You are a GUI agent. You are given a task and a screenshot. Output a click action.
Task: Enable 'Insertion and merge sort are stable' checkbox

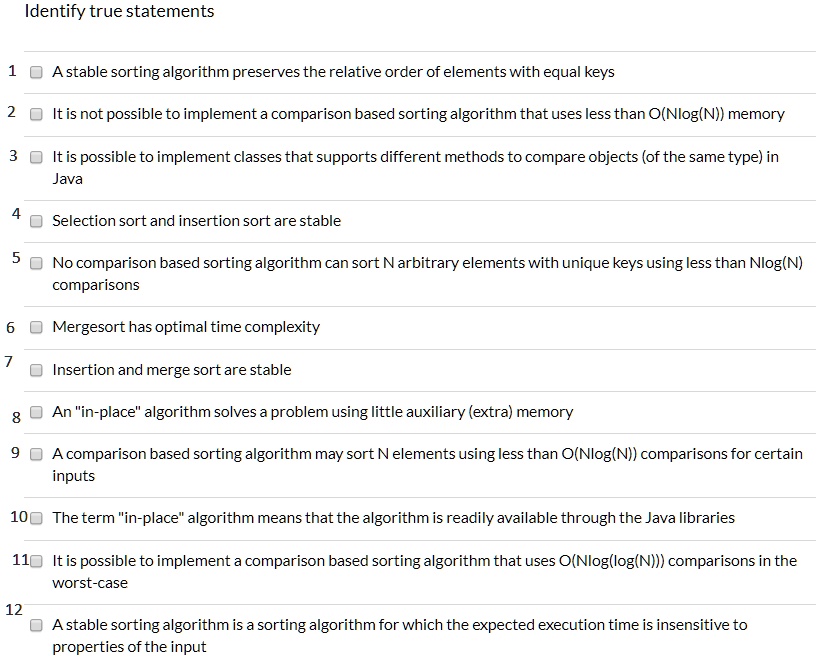tap(36, 370)
